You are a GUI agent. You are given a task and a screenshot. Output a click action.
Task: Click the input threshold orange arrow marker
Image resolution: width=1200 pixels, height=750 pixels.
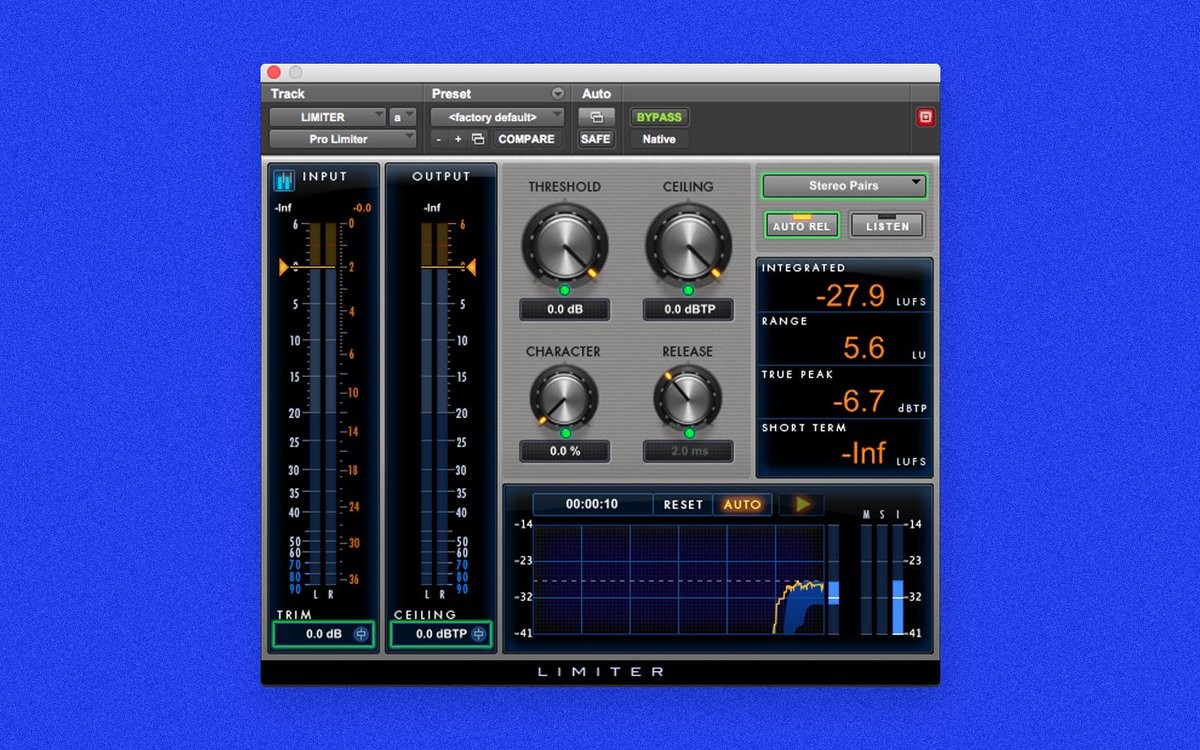click(x=285, y=266)
